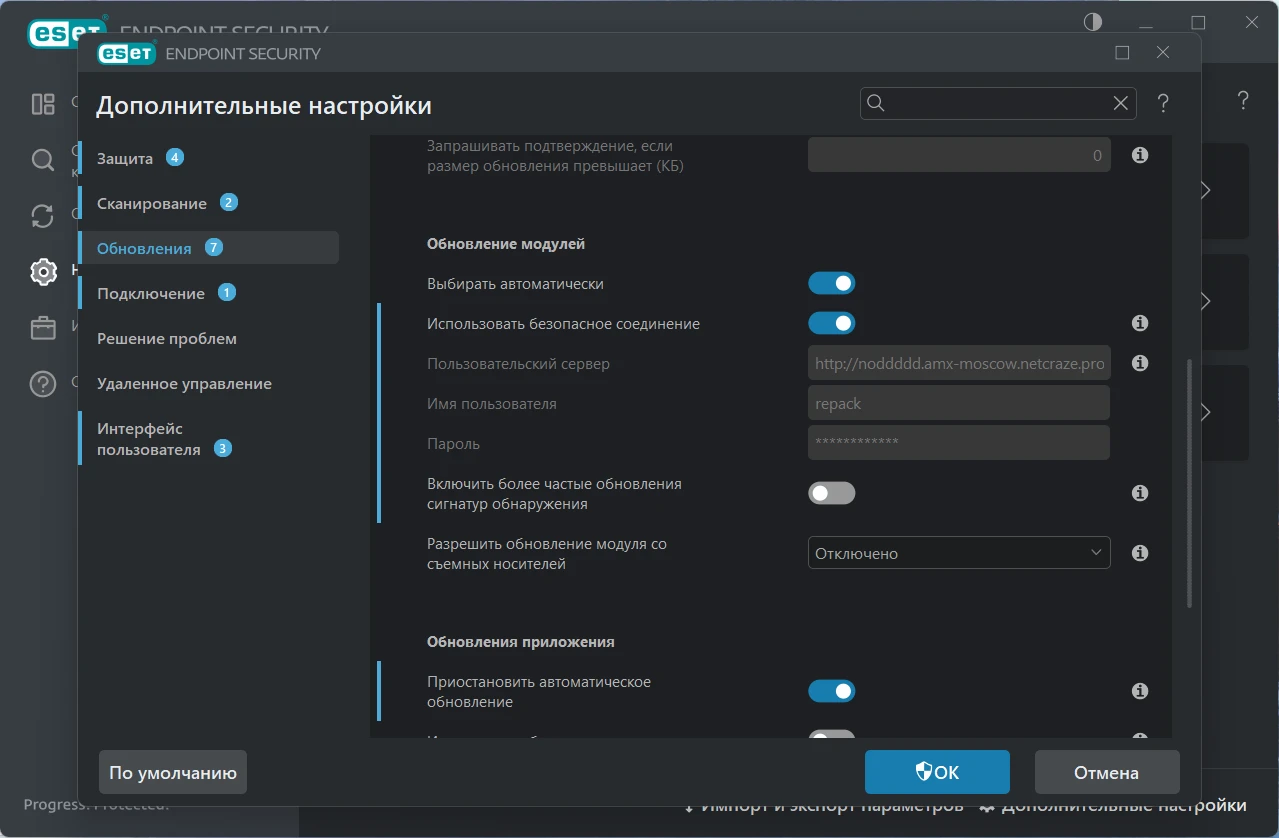
Task: Disable the 'Выбирать автоматически' toggle
Action: tap(831, 283)
